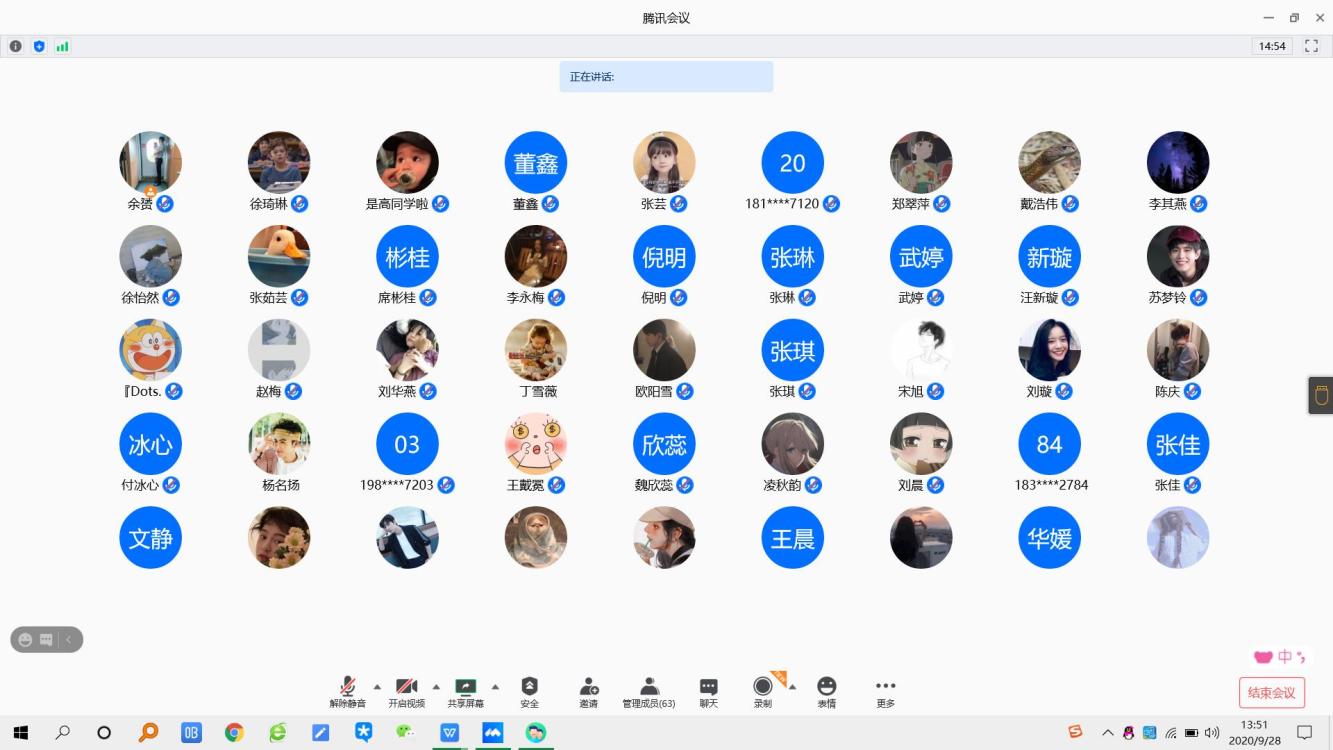Open WeChat from Windows taskbar

click(x=405, y=733)
